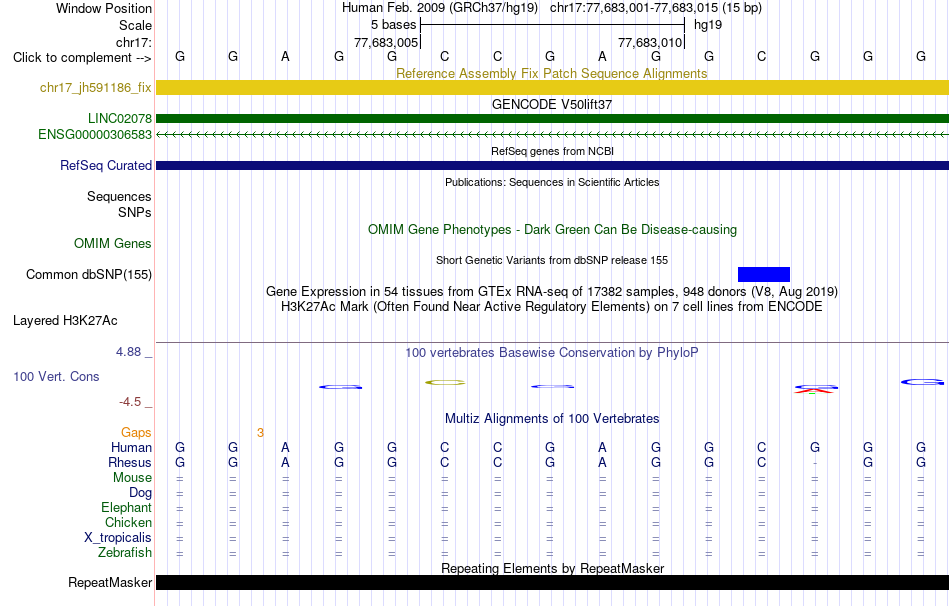The width and height of the screenshot is (950, 606).
Task: Select the Rhesus species row label
Action: (130, 462)
